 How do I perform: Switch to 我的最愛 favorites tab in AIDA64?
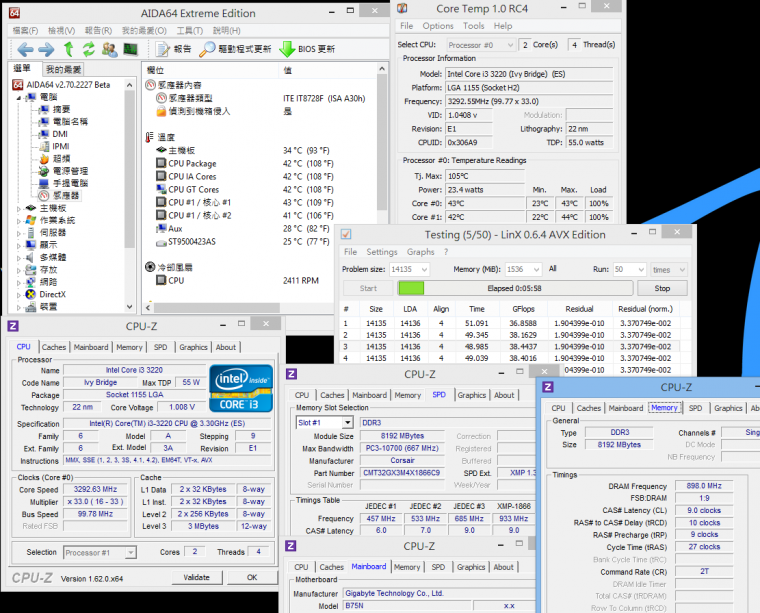point(64,69)
